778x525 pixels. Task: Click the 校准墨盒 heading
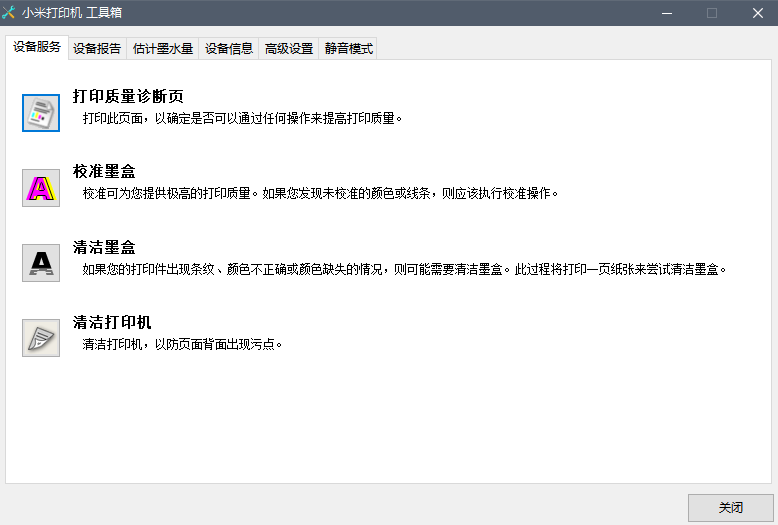point(104,171)
